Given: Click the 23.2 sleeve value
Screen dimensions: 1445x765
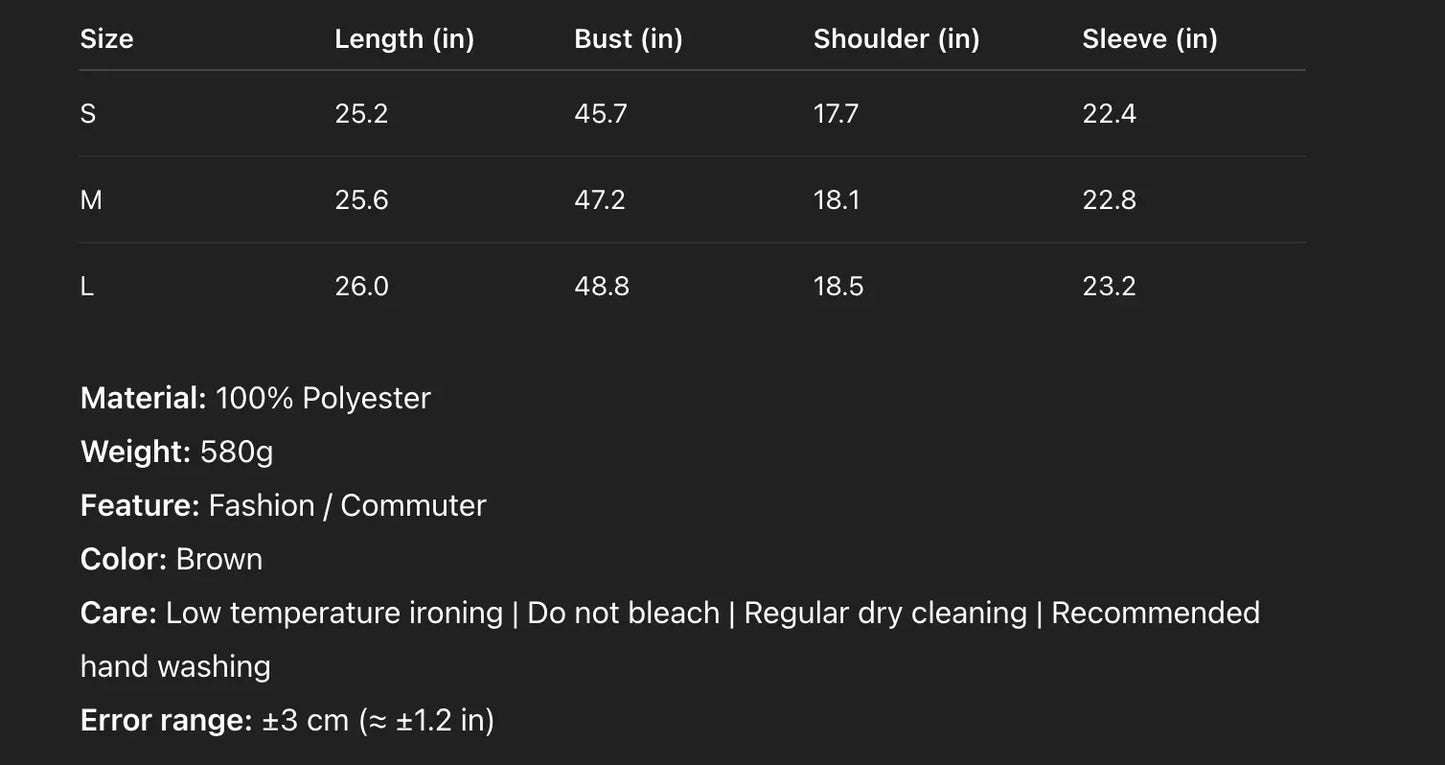Looking at the screenshot, I should pos(1109,287).
